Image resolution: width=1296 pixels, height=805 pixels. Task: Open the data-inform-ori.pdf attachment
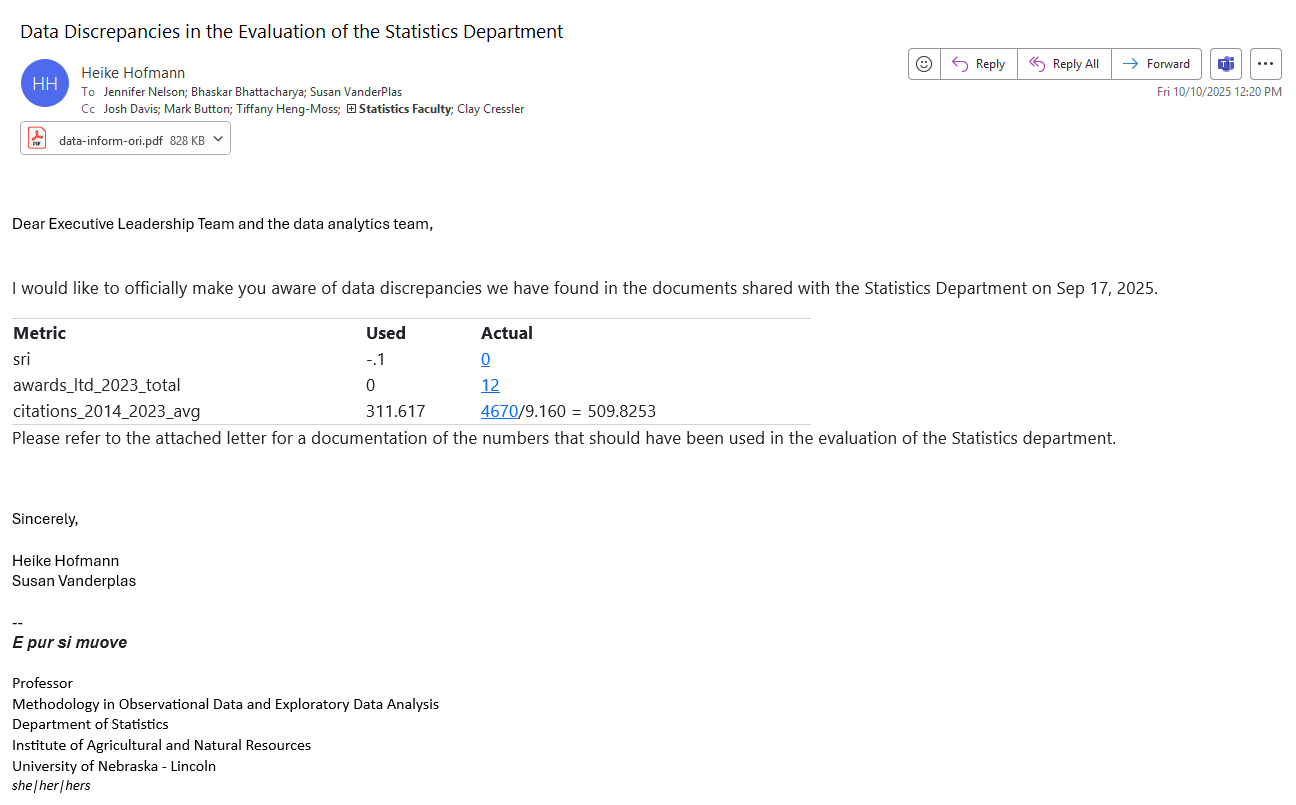point(110,141)
